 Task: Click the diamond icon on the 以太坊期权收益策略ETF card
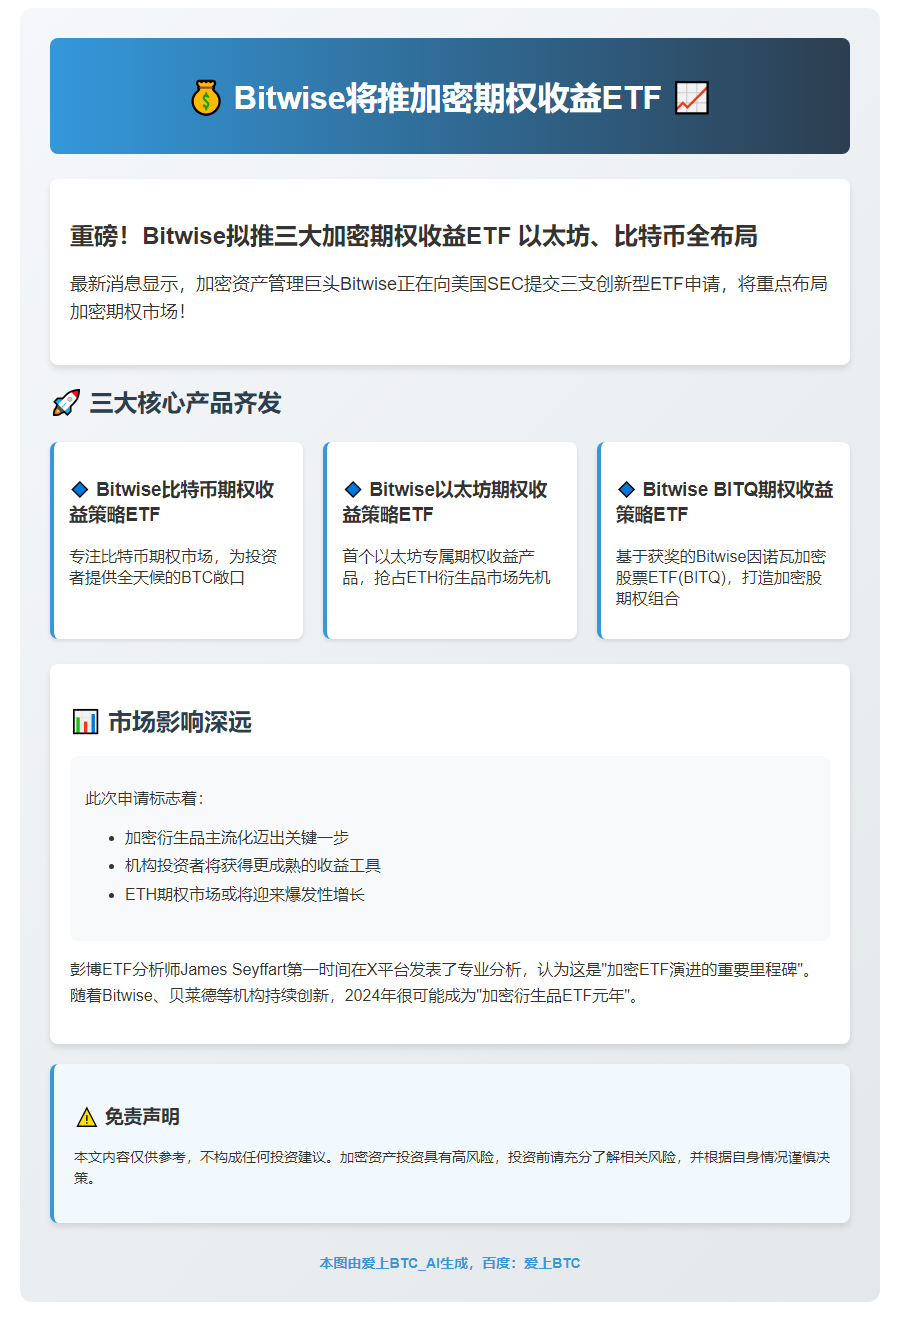pyautogui.click(x=352, y=489)
